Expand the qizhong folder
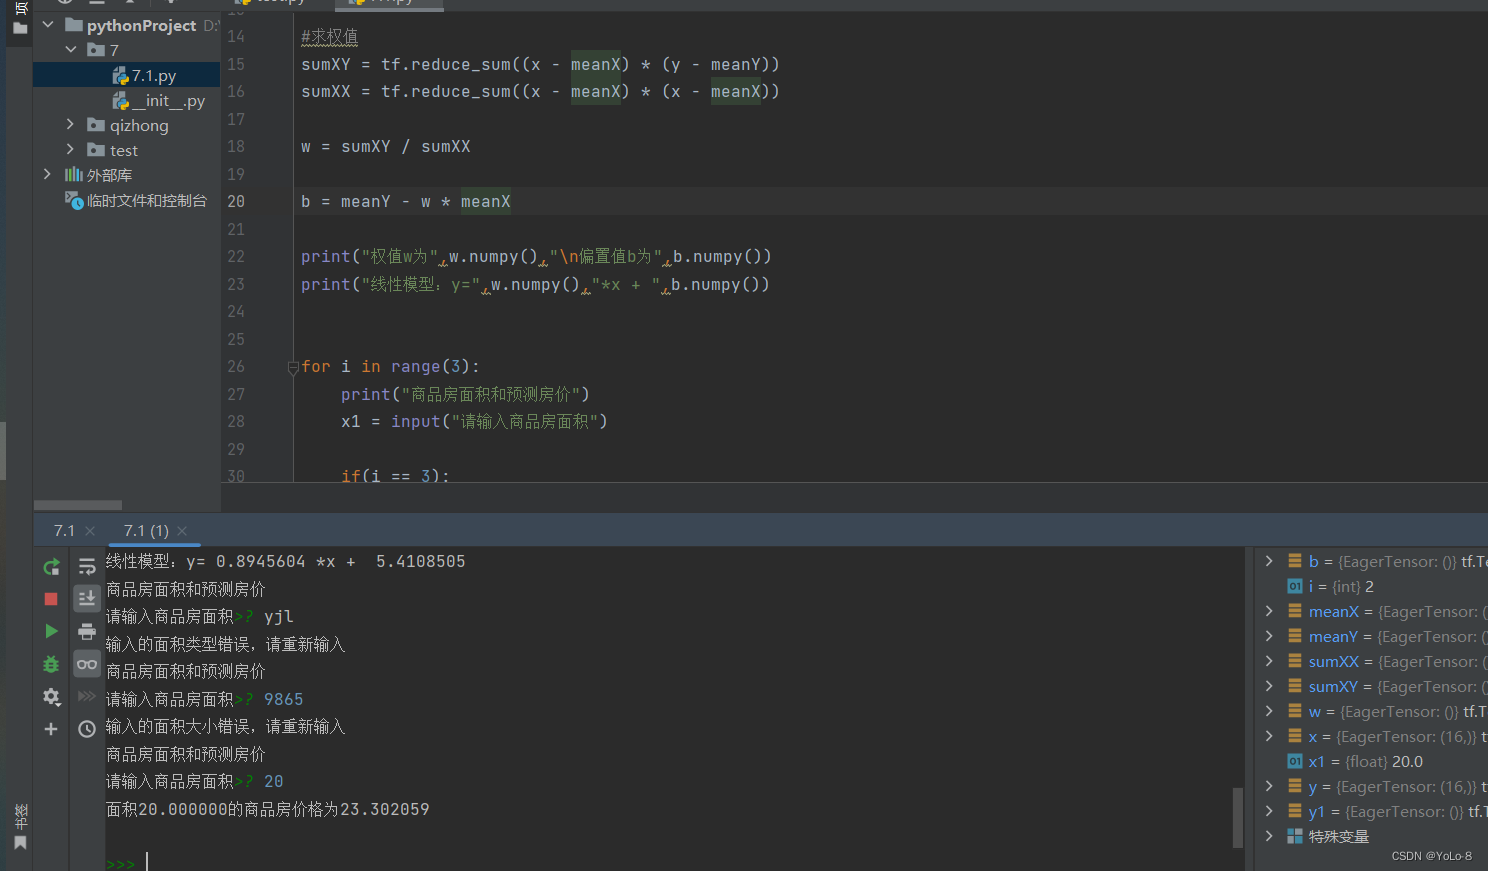 [x=70, y=124]
